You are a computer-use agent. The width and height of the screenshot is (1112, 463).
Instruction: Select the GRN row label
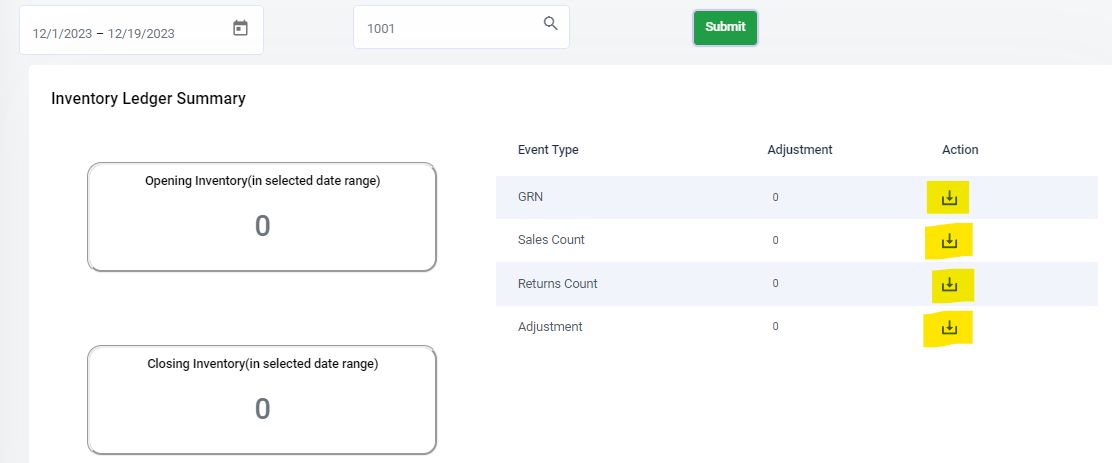530,197
